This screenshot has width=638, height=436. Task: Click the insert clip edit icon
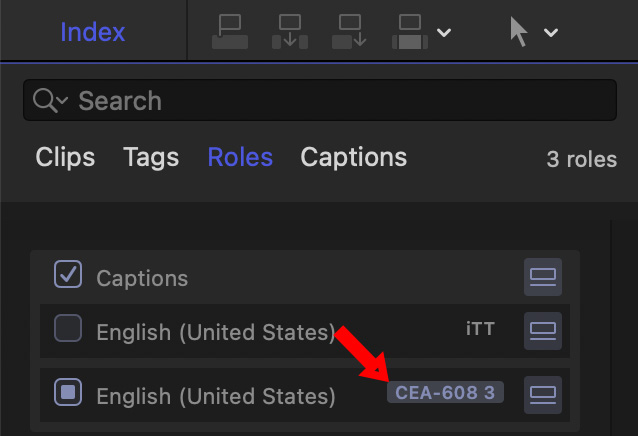pyautogui.click(x=289, y=32)
